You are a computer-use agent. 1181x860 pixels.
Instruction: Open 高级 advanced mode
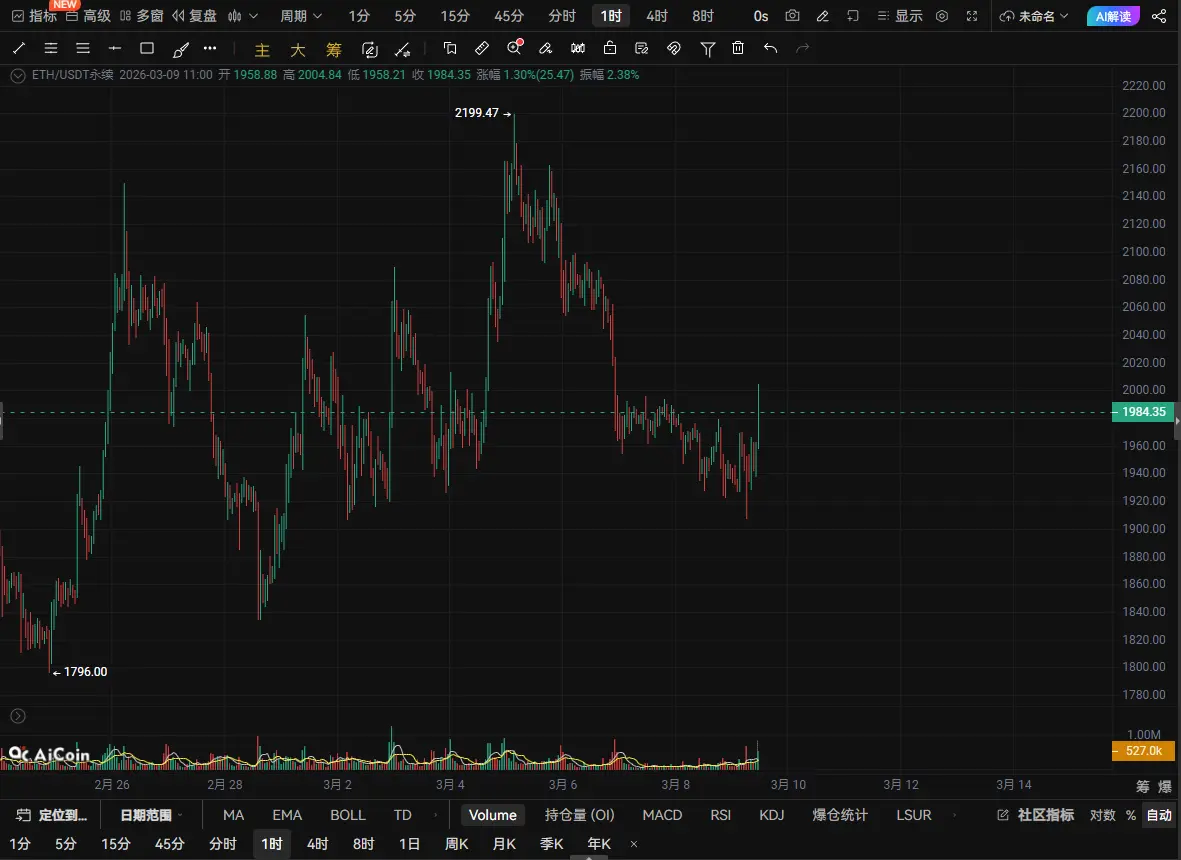pos(88,16)
